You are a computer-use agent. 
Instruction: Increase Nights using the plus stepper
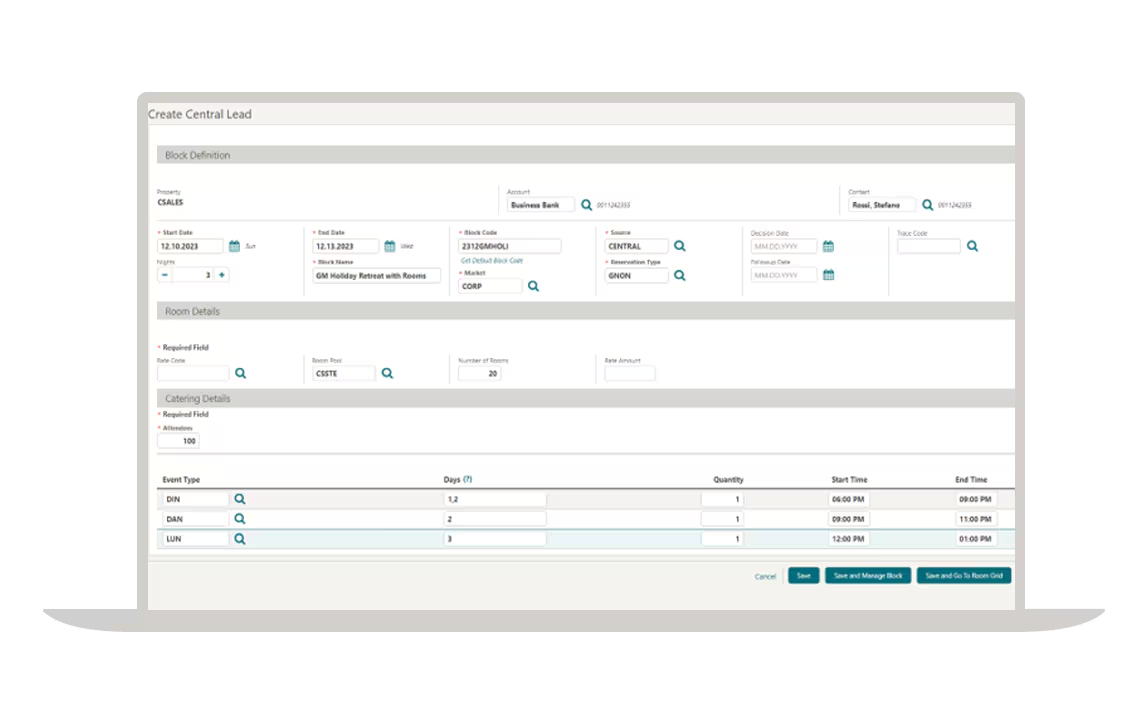[x=219, y=274]
